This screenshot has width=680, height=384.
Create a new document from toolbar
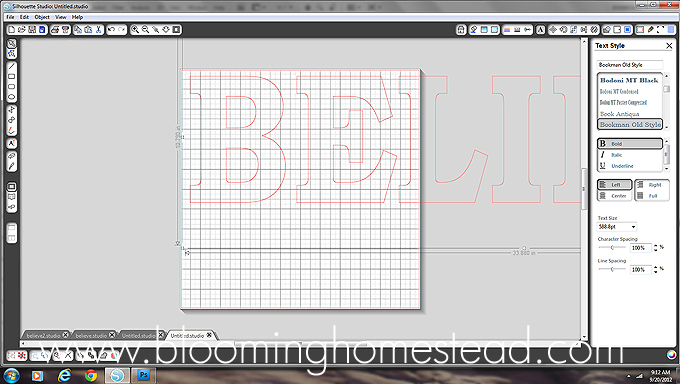(12, 30)
